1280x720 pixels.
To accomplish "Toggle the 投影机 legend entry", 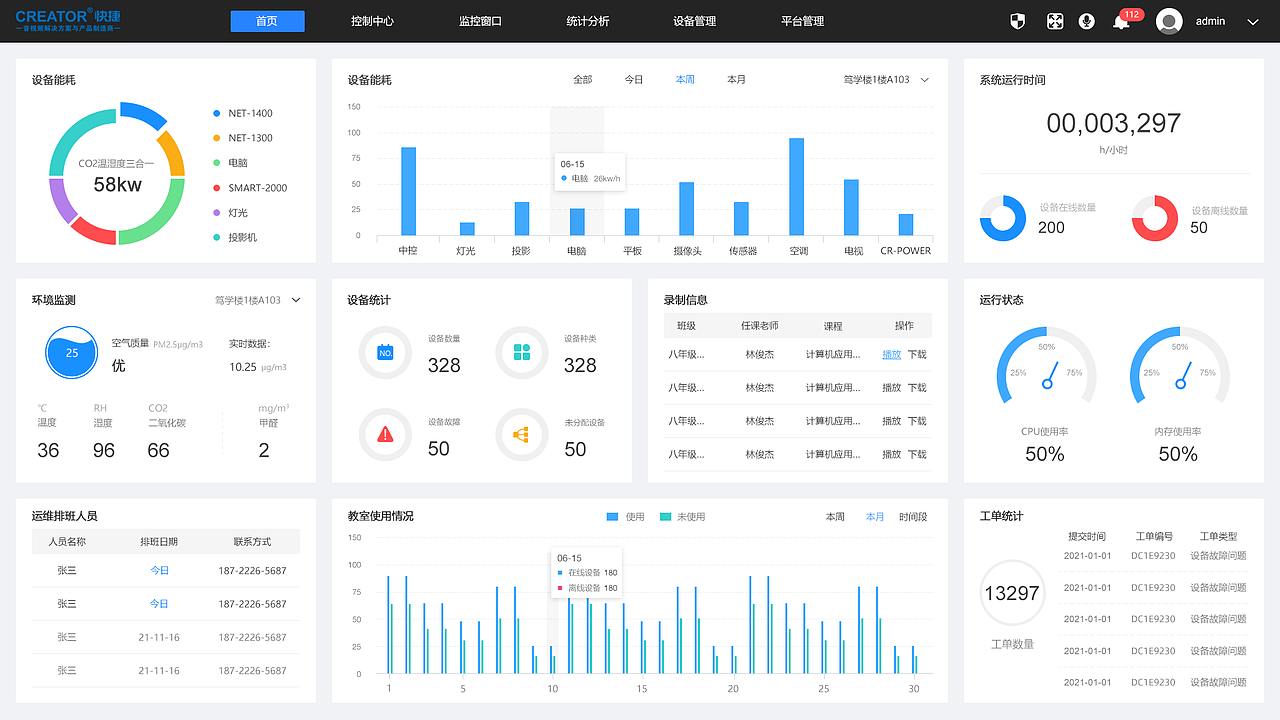I will pos(235,238).
